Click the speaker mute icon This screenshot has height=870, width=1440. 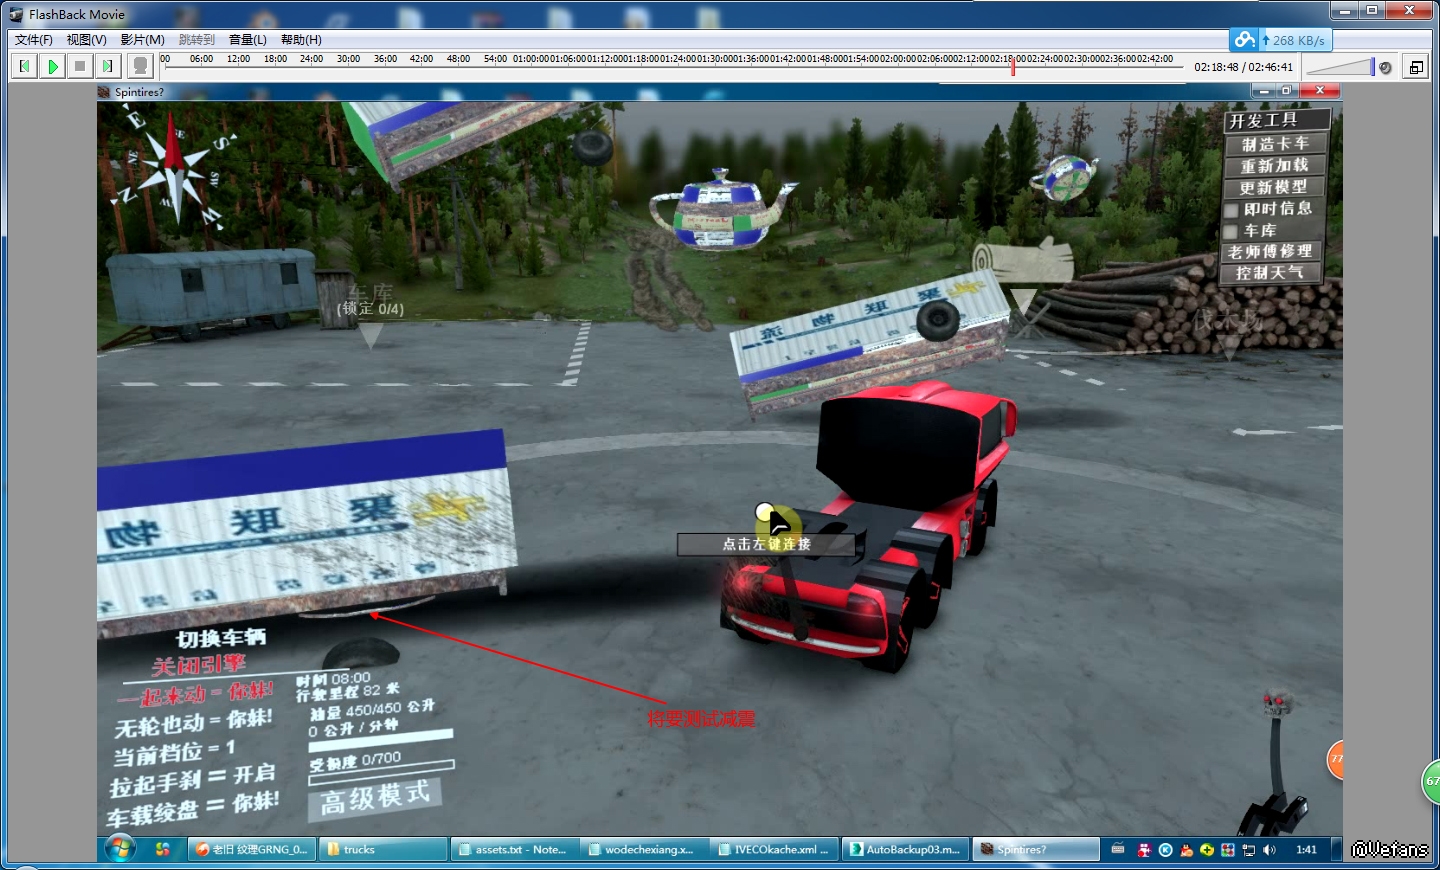click(1385, 67)
